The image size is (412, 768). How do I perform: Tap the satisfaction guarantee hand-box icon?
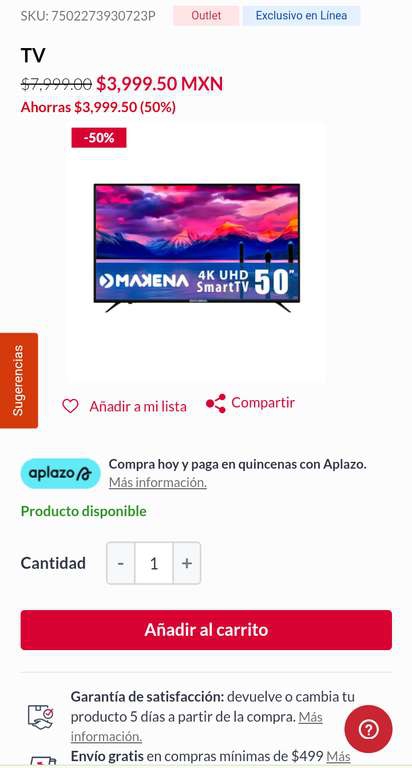[40, 717]
